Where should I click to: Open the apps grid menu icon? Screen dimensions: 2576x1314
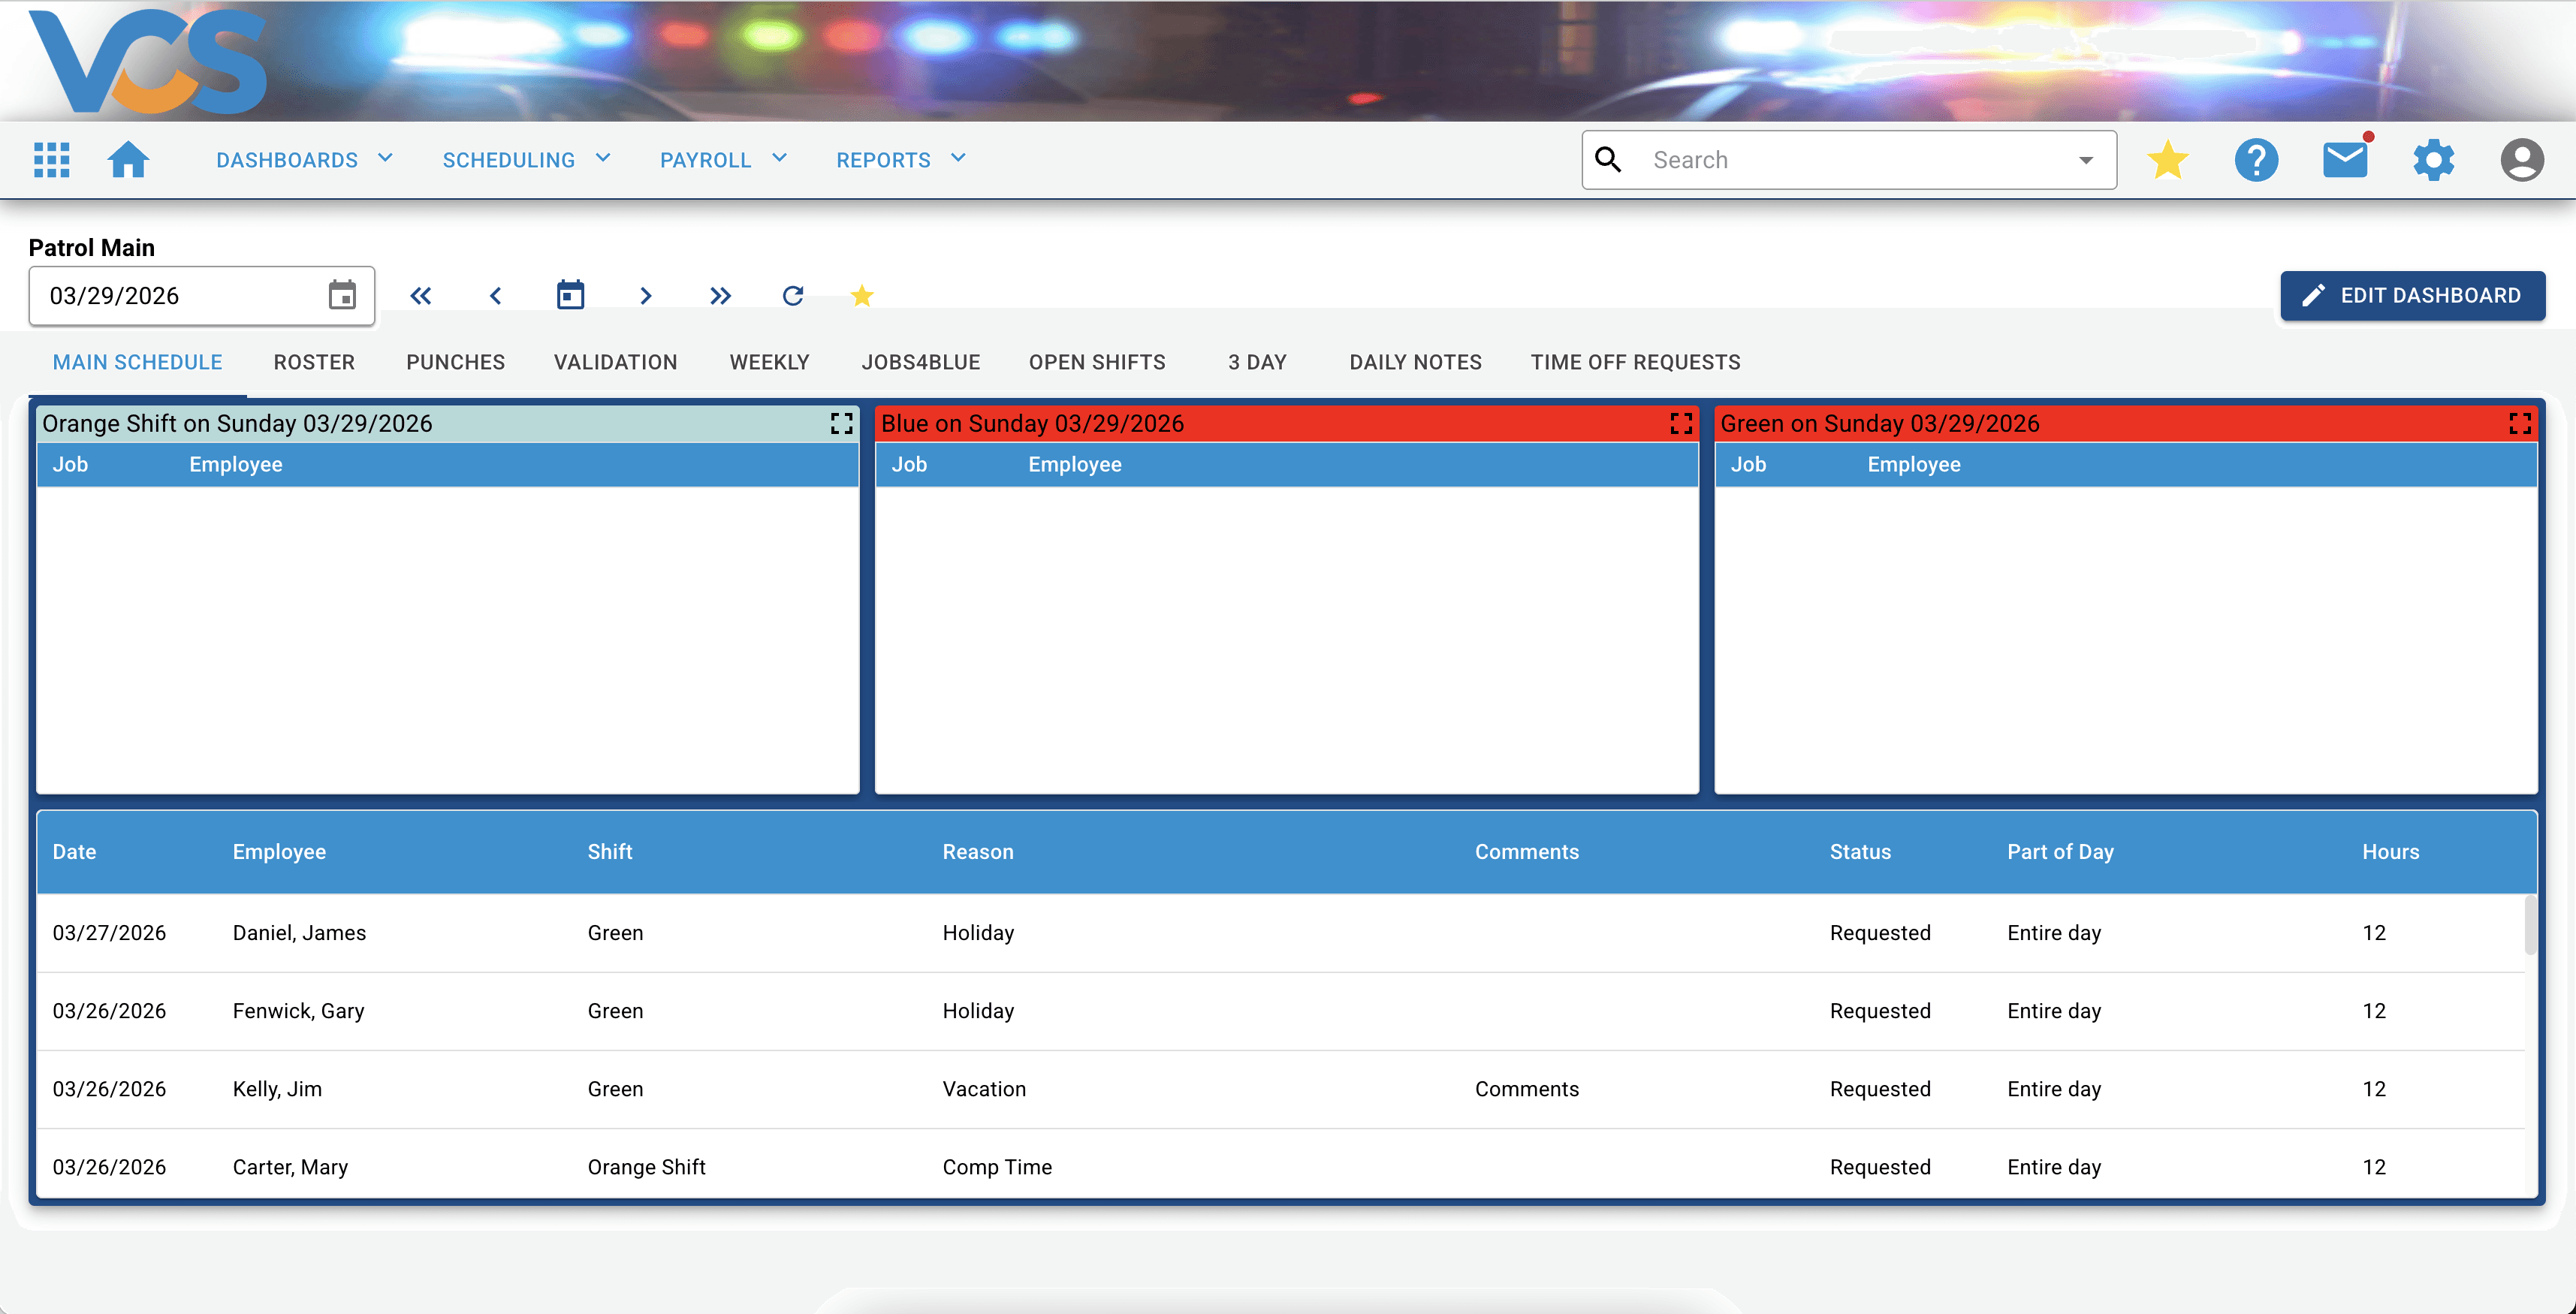point(51,160)
